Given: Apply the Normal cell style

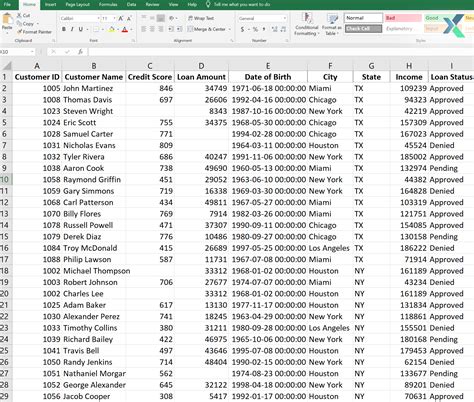Looking at the screenshot, I should [x=363, y=18].
